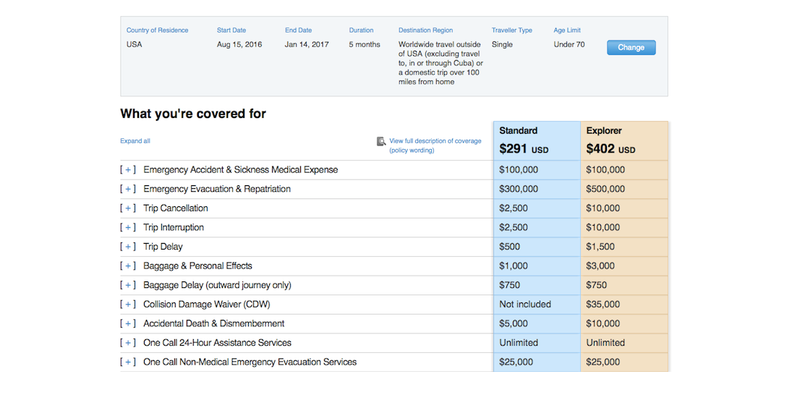This screenshot has width=800, height=395.
Task: Click the blue Change button
Action: pos(631,47)
